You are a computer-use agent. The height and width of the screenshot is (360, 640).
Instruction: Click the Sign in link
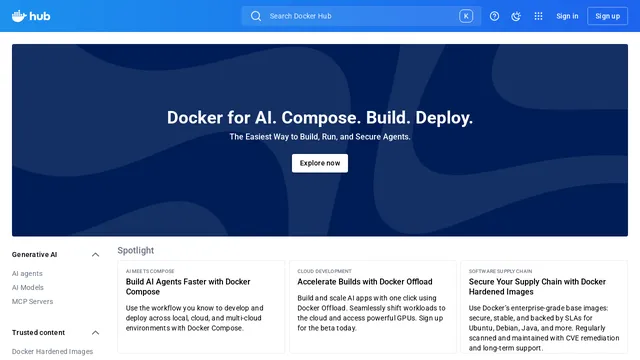click(567, 16)
